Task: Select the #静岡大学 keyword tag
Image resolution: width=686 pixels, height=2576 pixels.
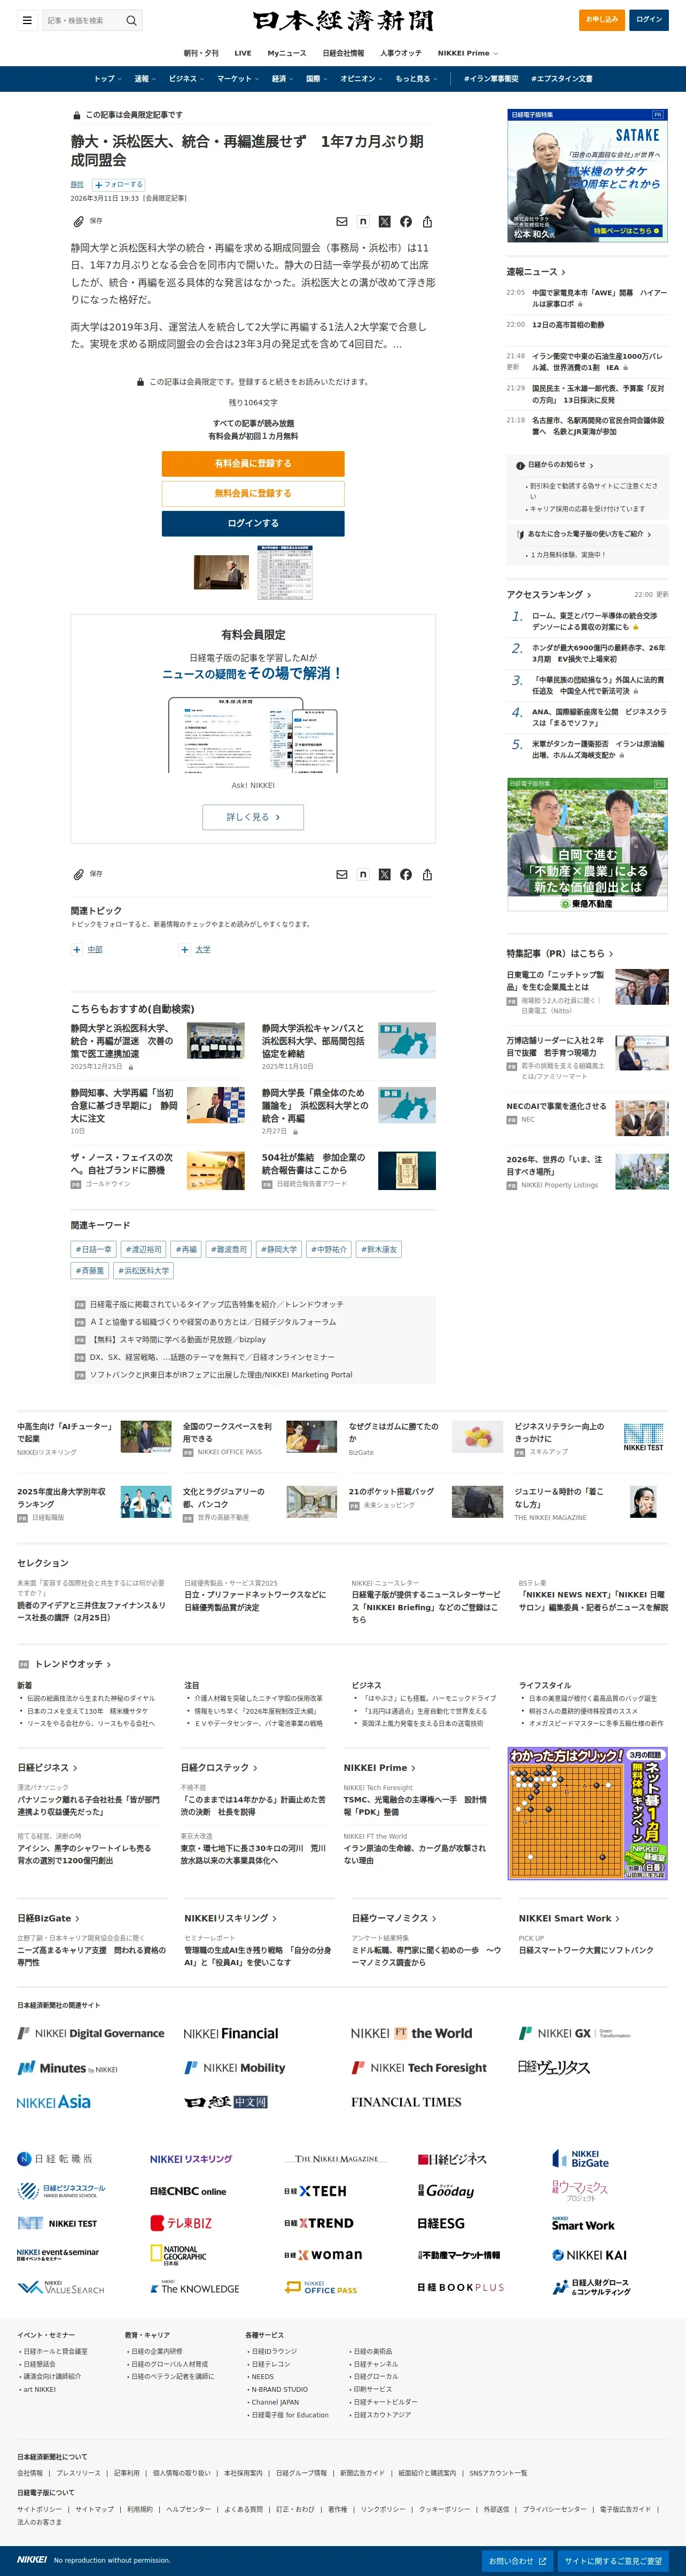Action: (280, 1250)
